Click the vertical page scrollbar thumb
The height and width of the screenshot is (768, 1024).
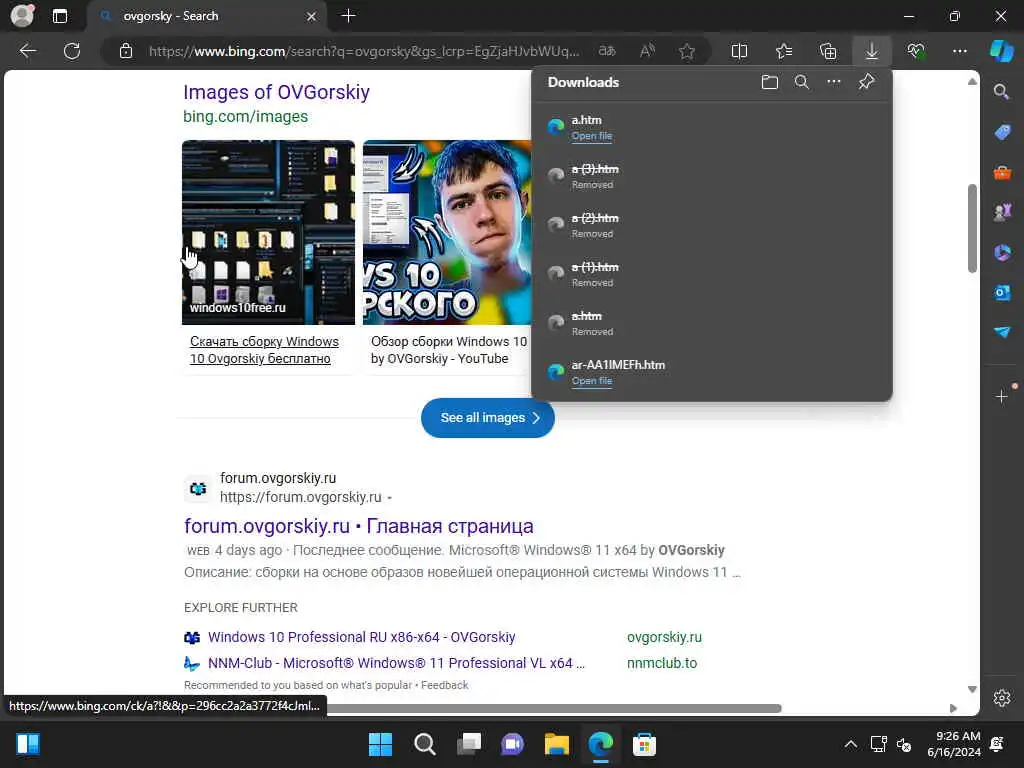coord(972,228)
